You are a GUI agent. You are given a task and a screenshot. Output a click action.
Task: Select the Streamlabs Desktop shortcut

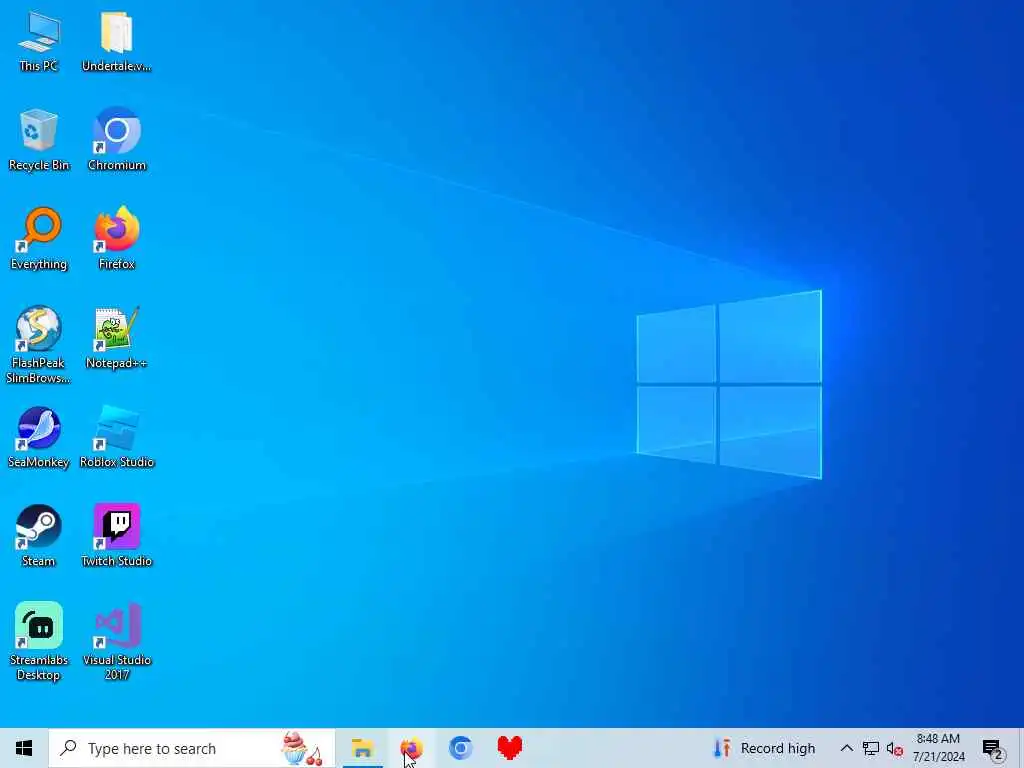[x=39, y=642]
